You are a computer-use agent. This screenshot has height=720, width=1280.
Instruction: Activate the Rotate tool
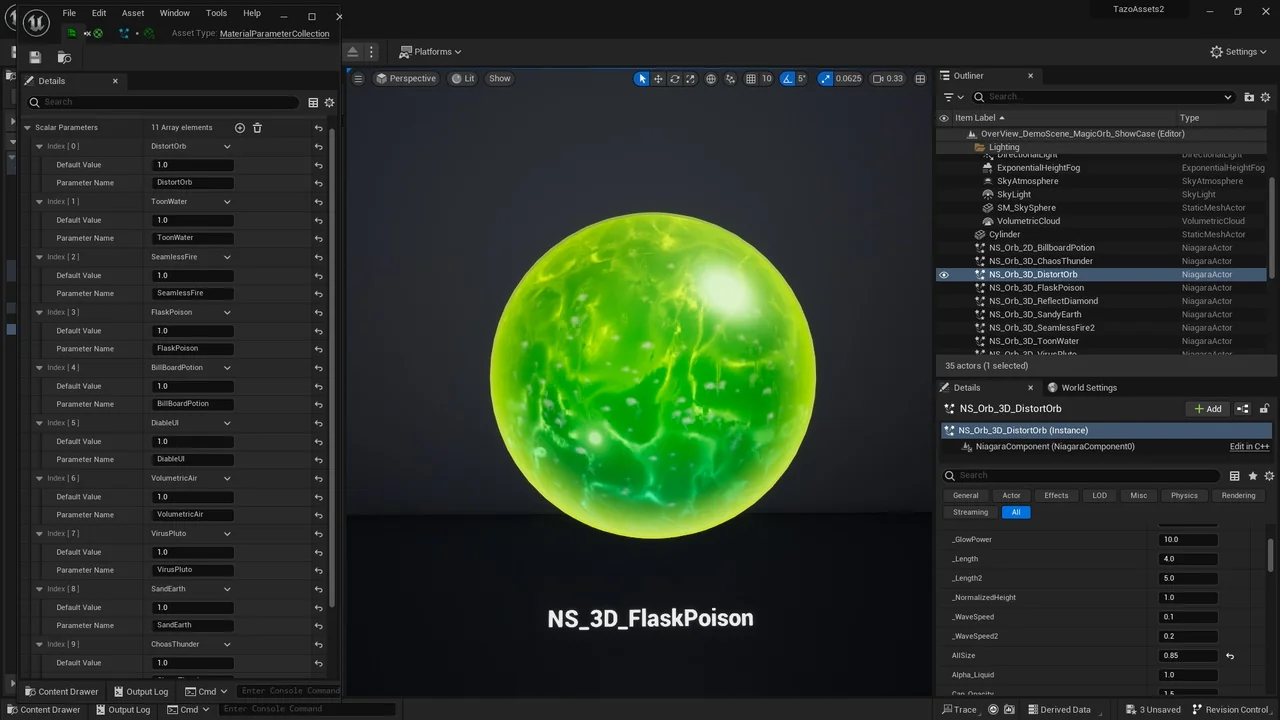(675, 78)
